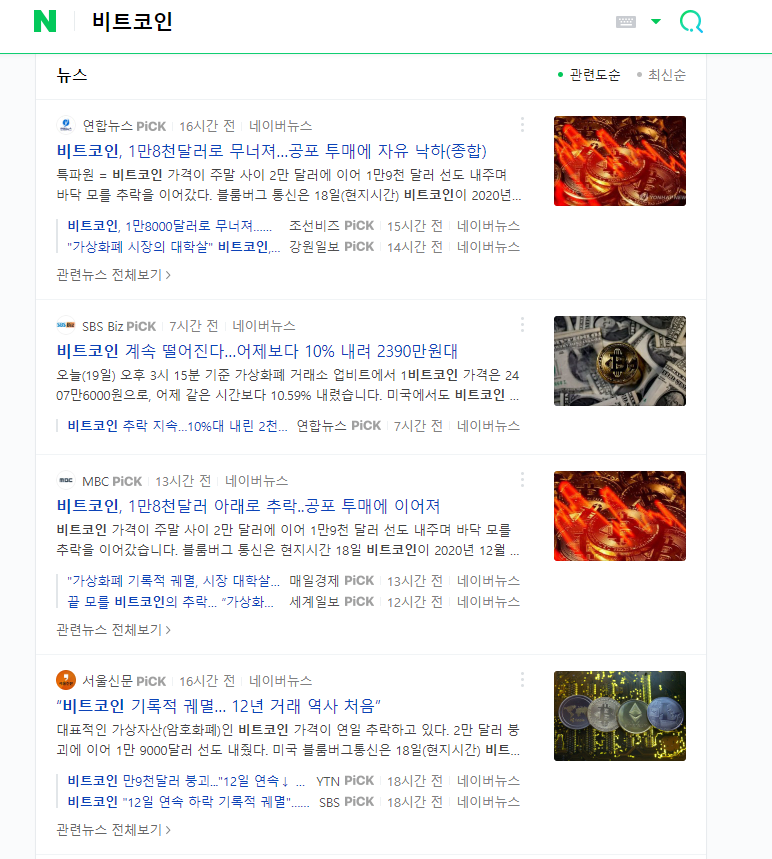The width and height of the screenshot is (772, 859).
Task: Open the on-screen keyboard icon
Action: [x=626, y=22]
